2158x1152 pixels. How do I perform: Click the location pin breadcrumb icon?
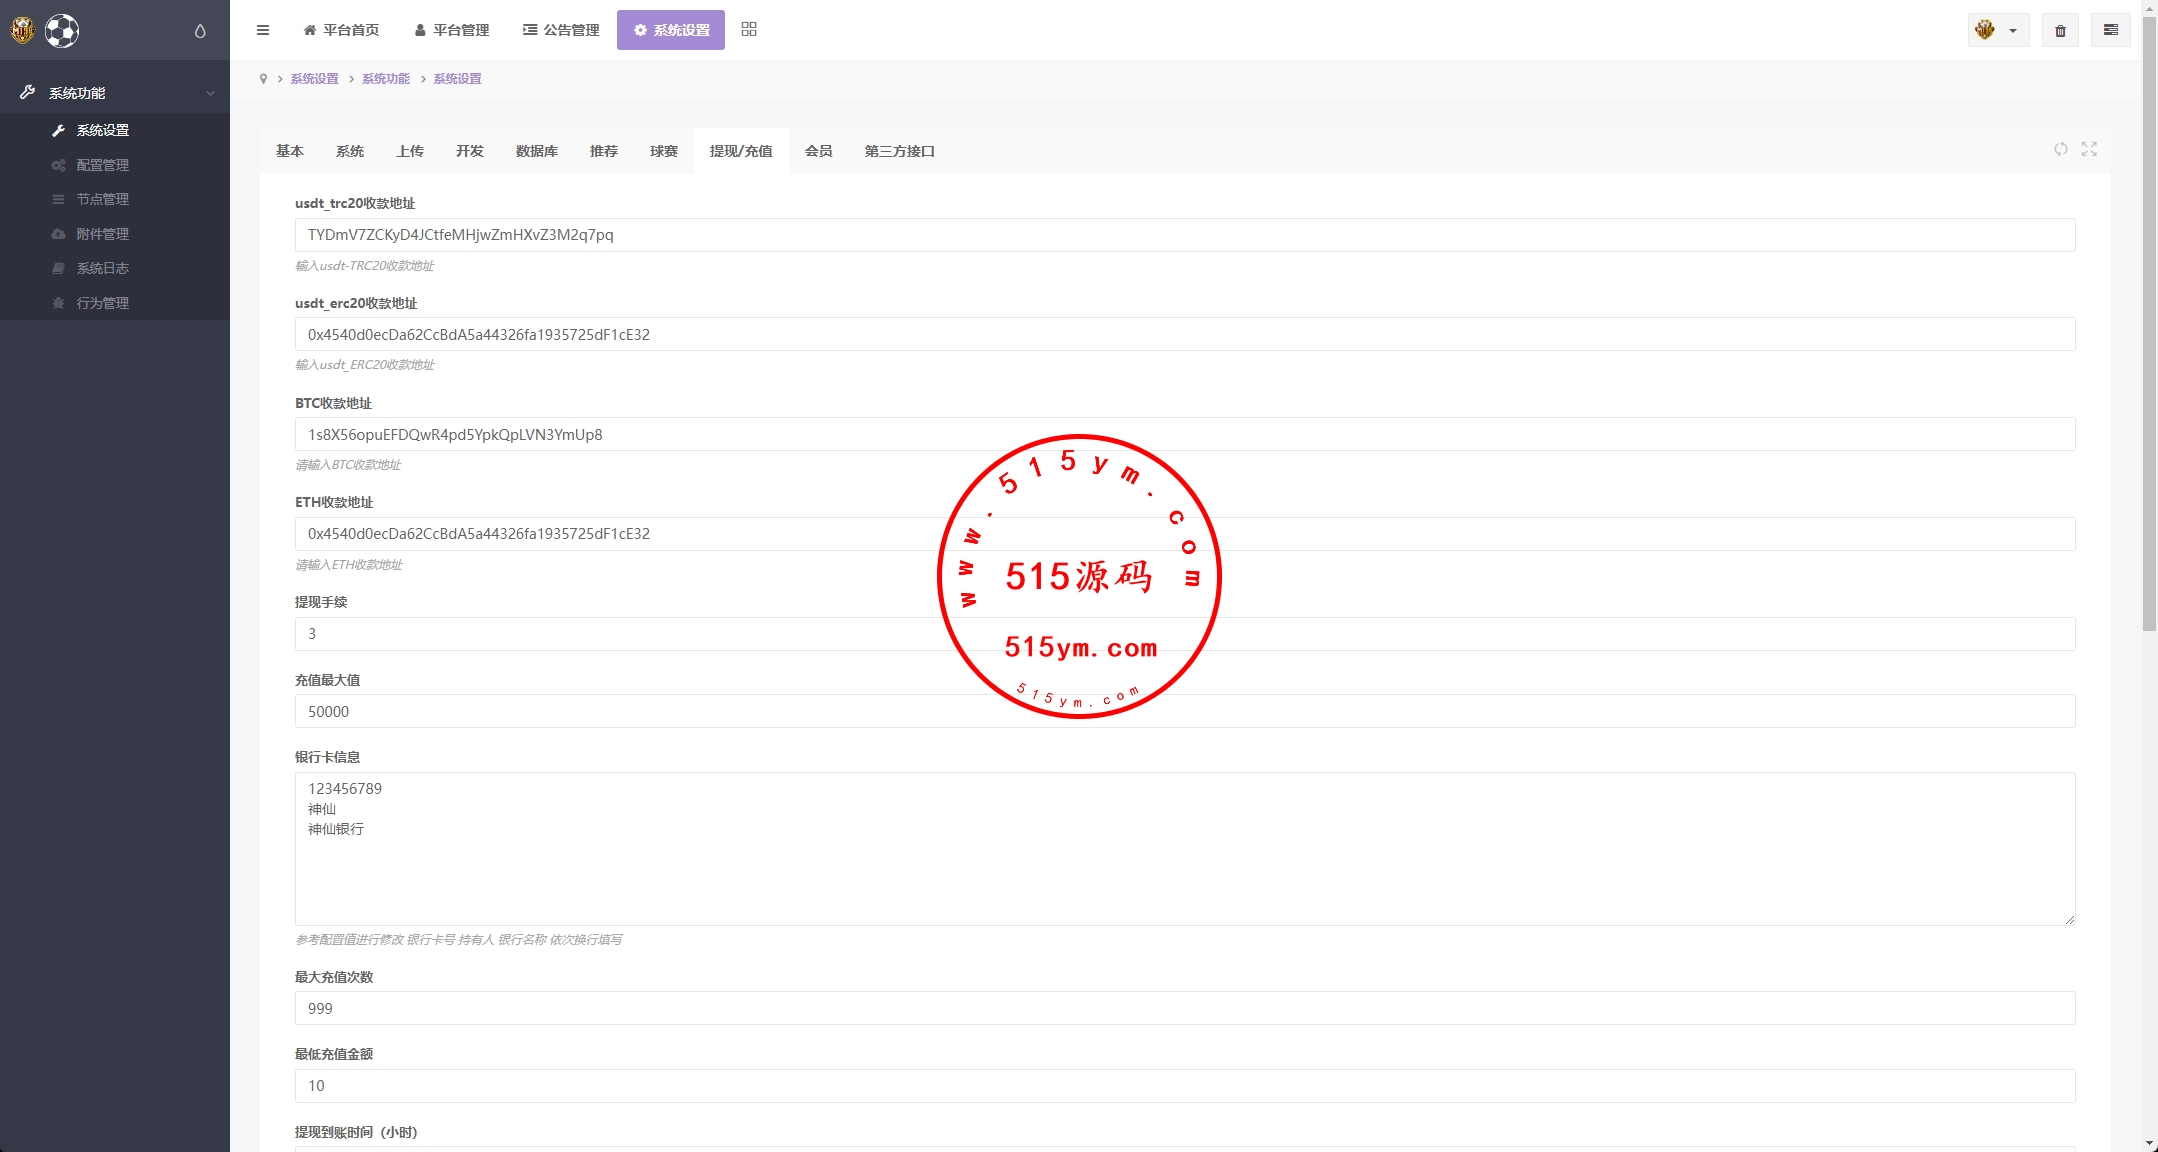click(x=263, y=79)
